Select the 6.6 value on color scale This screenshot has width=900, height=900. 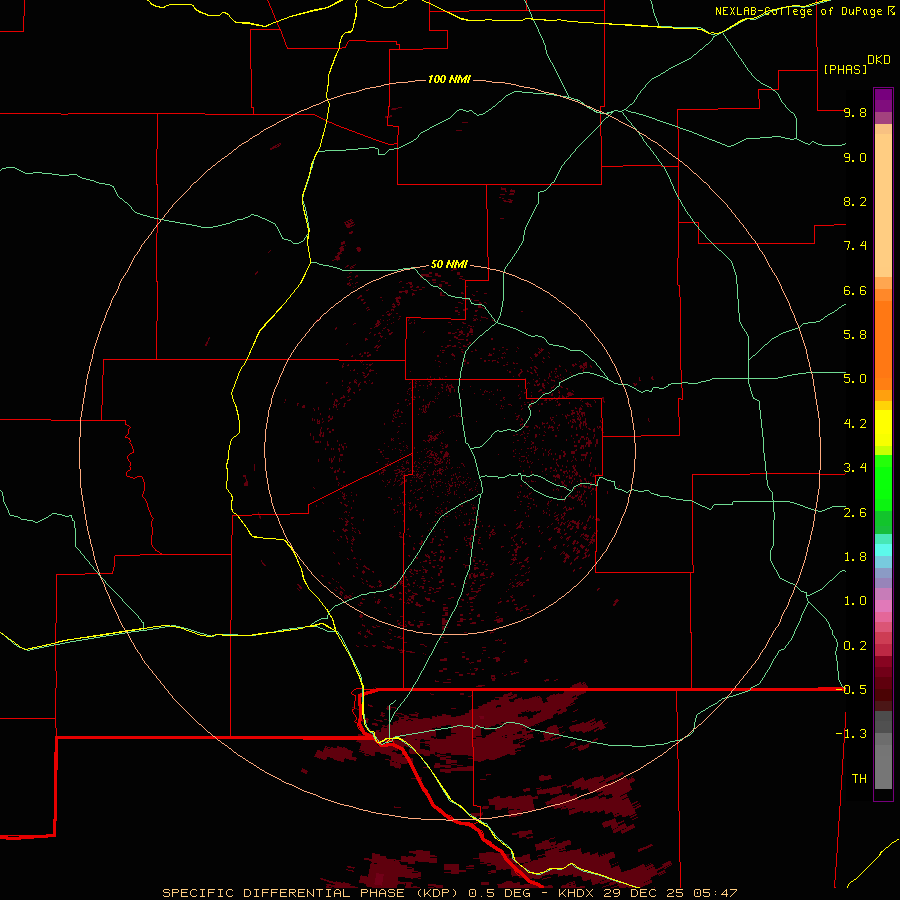coord(855,290)
